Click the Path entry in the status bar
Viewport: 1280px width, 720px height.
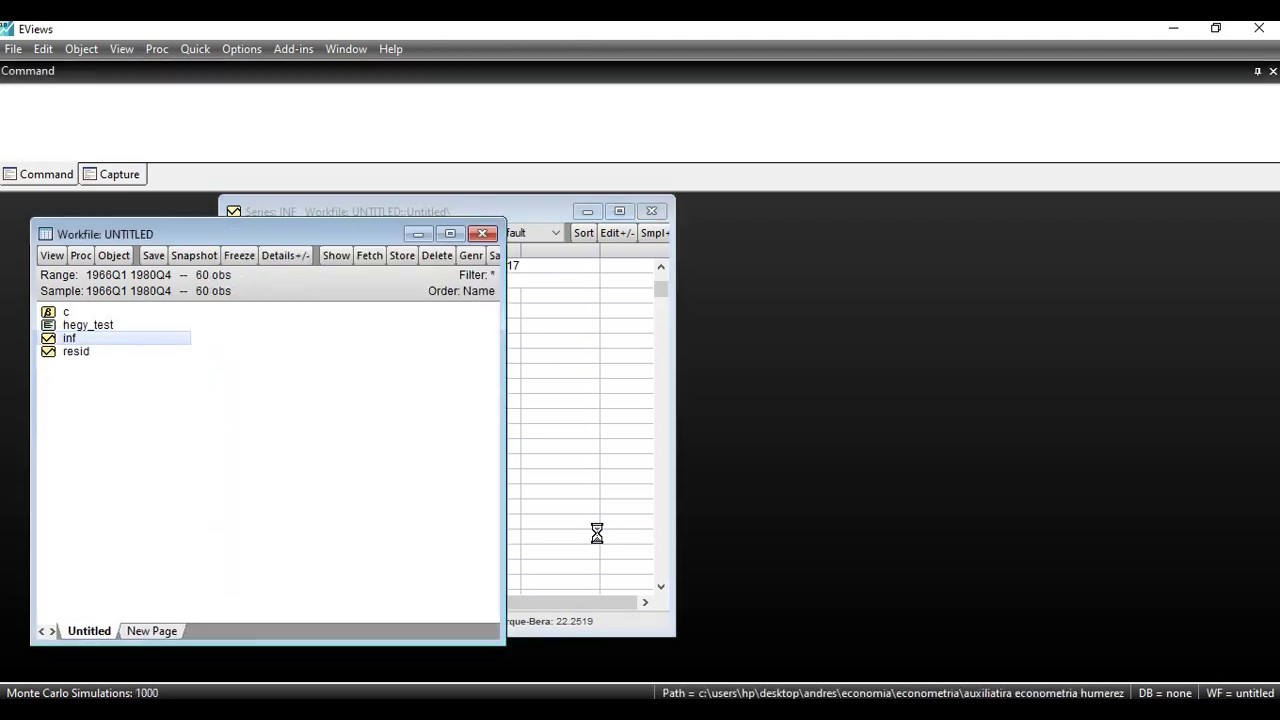(x=892, y=693)
